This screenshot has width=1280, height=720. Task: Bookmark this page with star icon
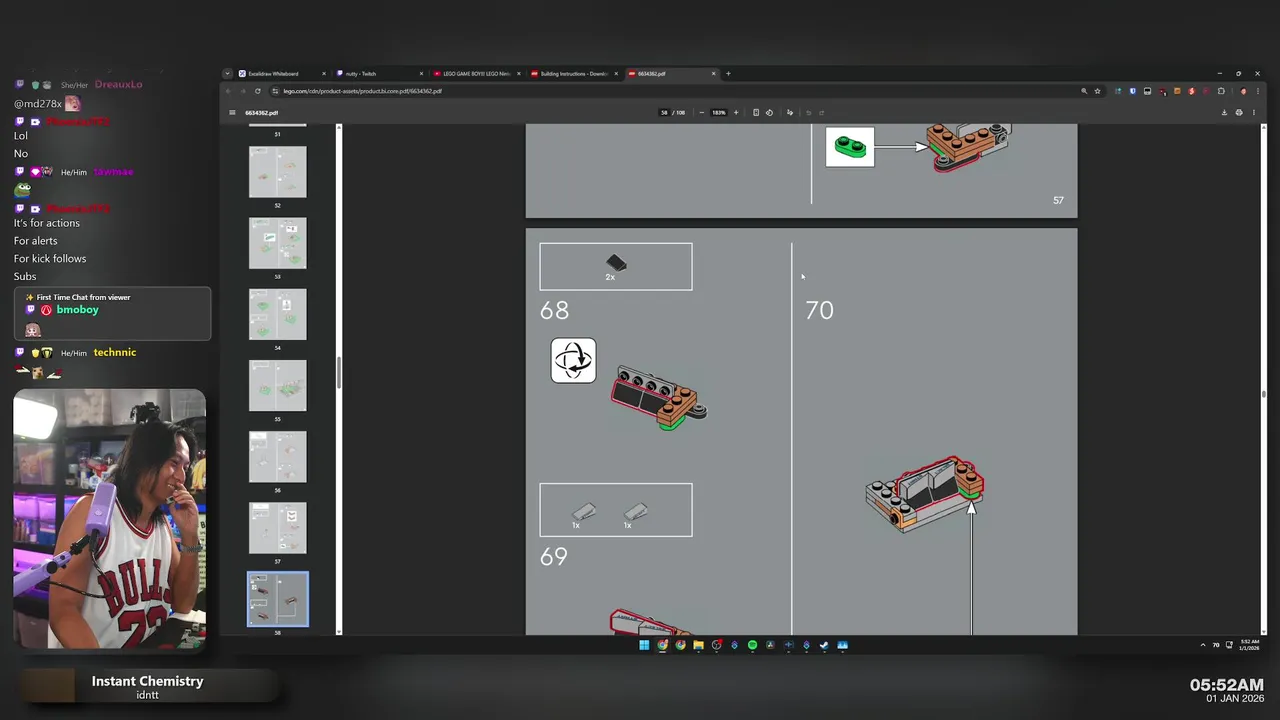(x=1097, y=91)
